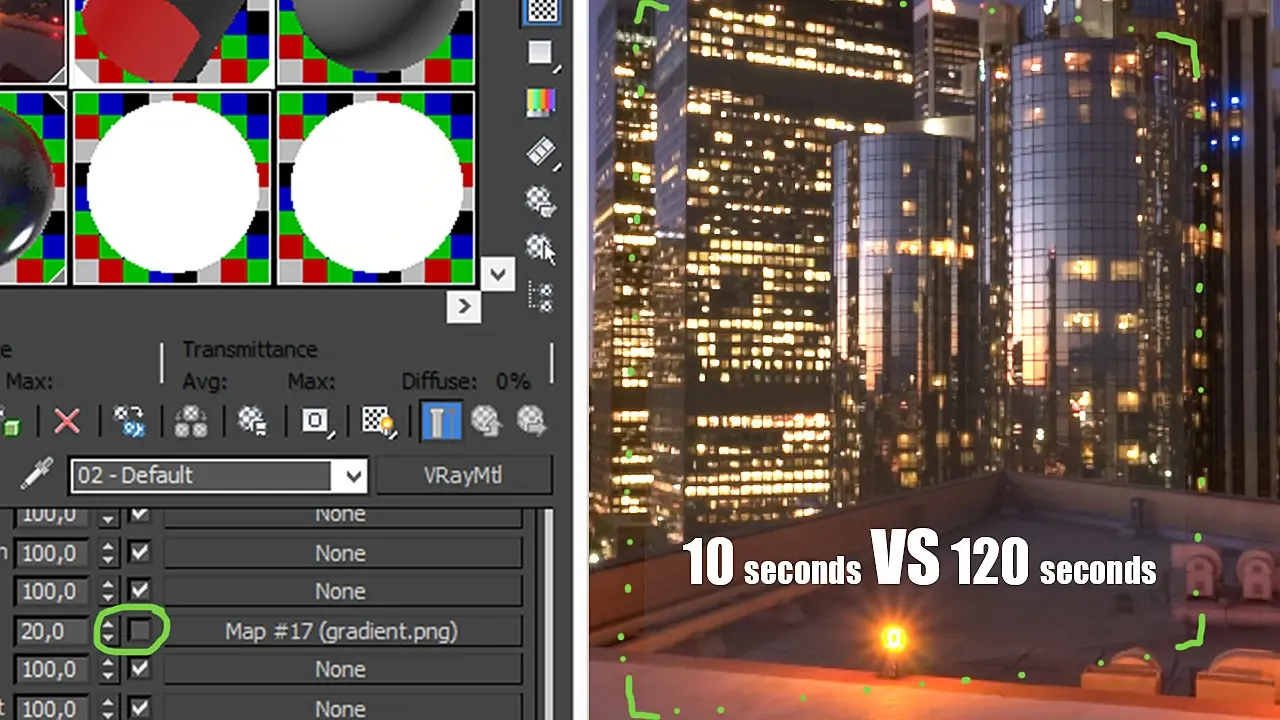Open the Material/Map Navigator

541,296
